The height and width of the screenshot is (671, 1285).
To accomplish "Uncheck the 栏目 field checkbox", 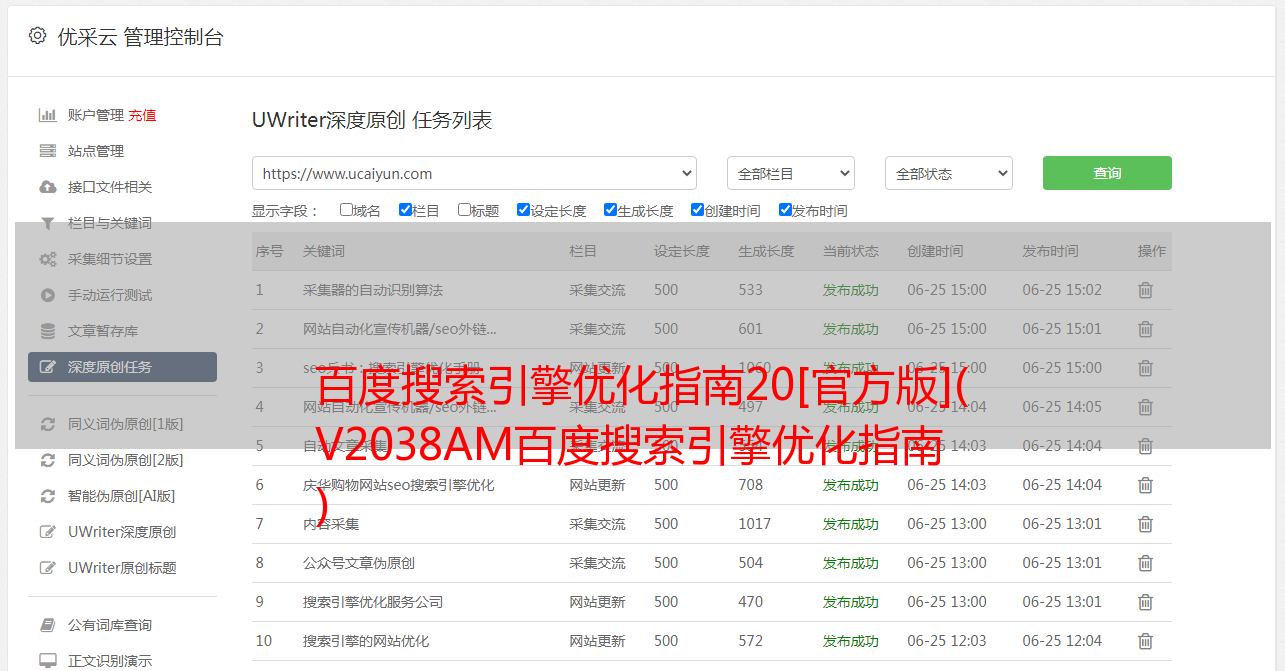I will [x=405, y=210].
